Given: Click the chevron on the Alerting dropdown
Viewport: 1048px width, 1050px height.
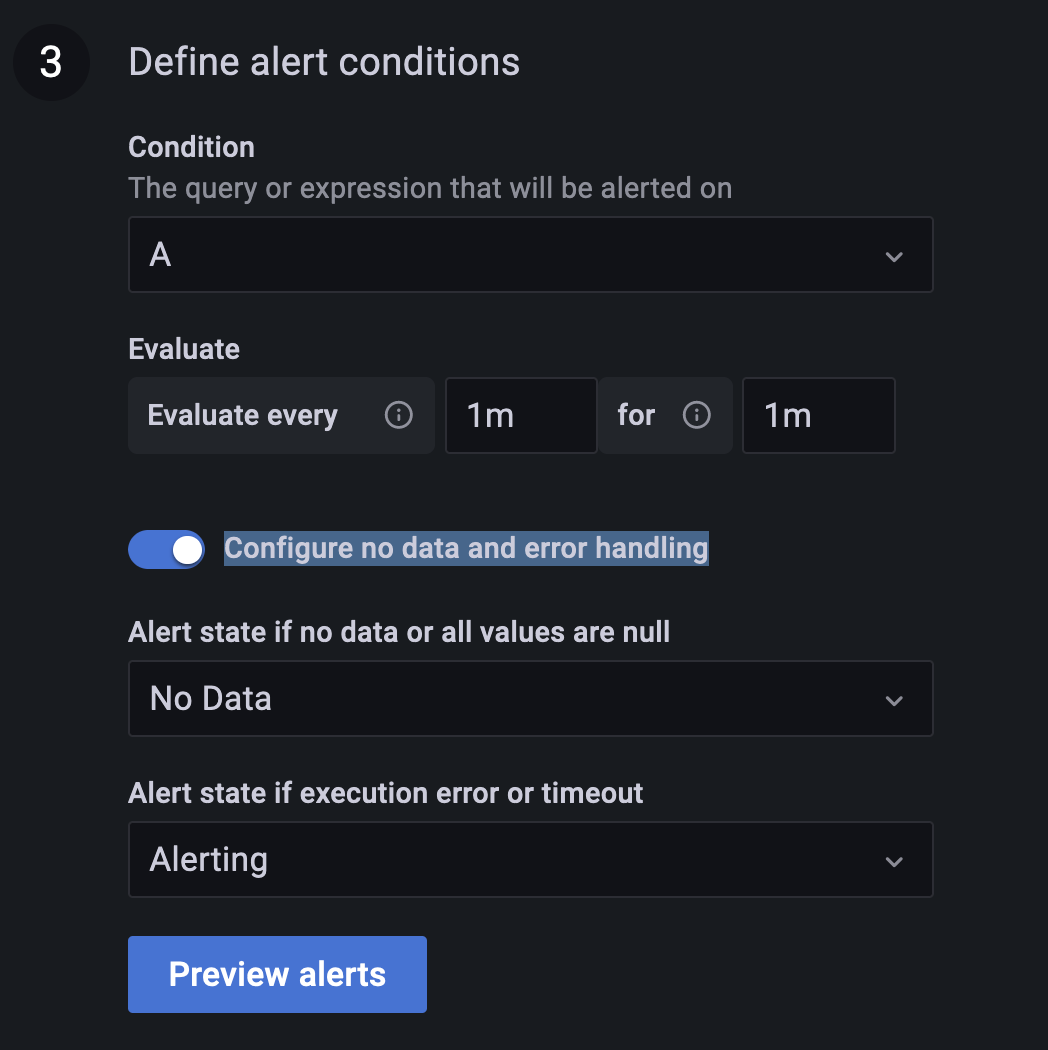Looking at the screenshot, I should pyautogui.click(x=893, y=859).
